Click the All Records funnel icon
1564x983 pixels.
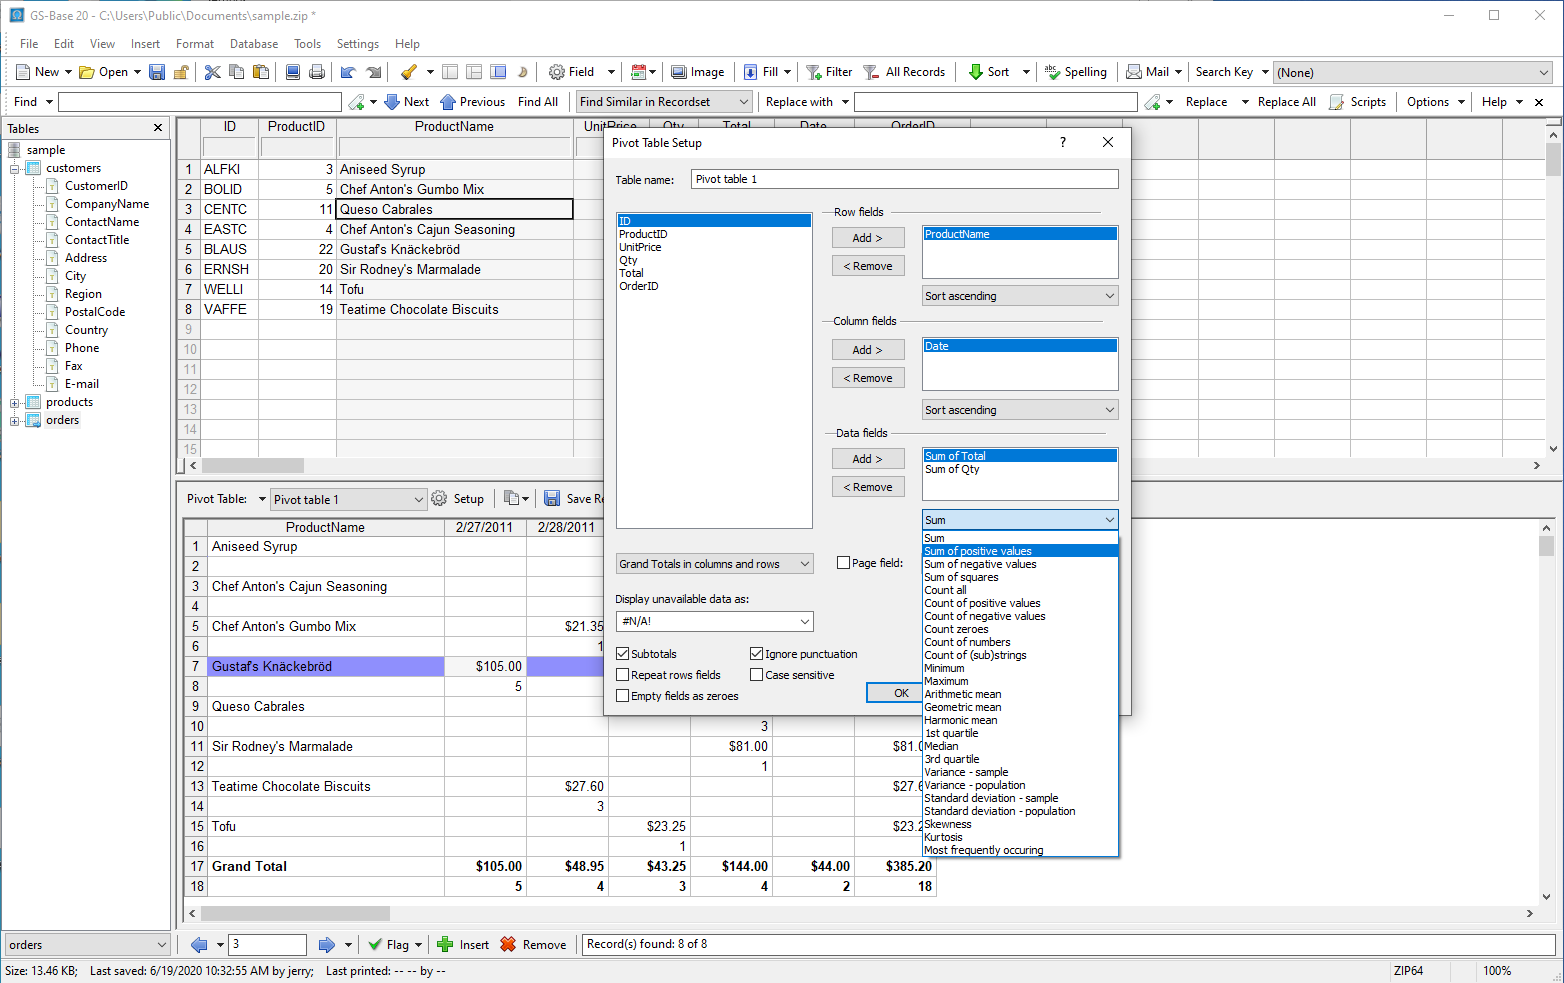coord(871,72)
